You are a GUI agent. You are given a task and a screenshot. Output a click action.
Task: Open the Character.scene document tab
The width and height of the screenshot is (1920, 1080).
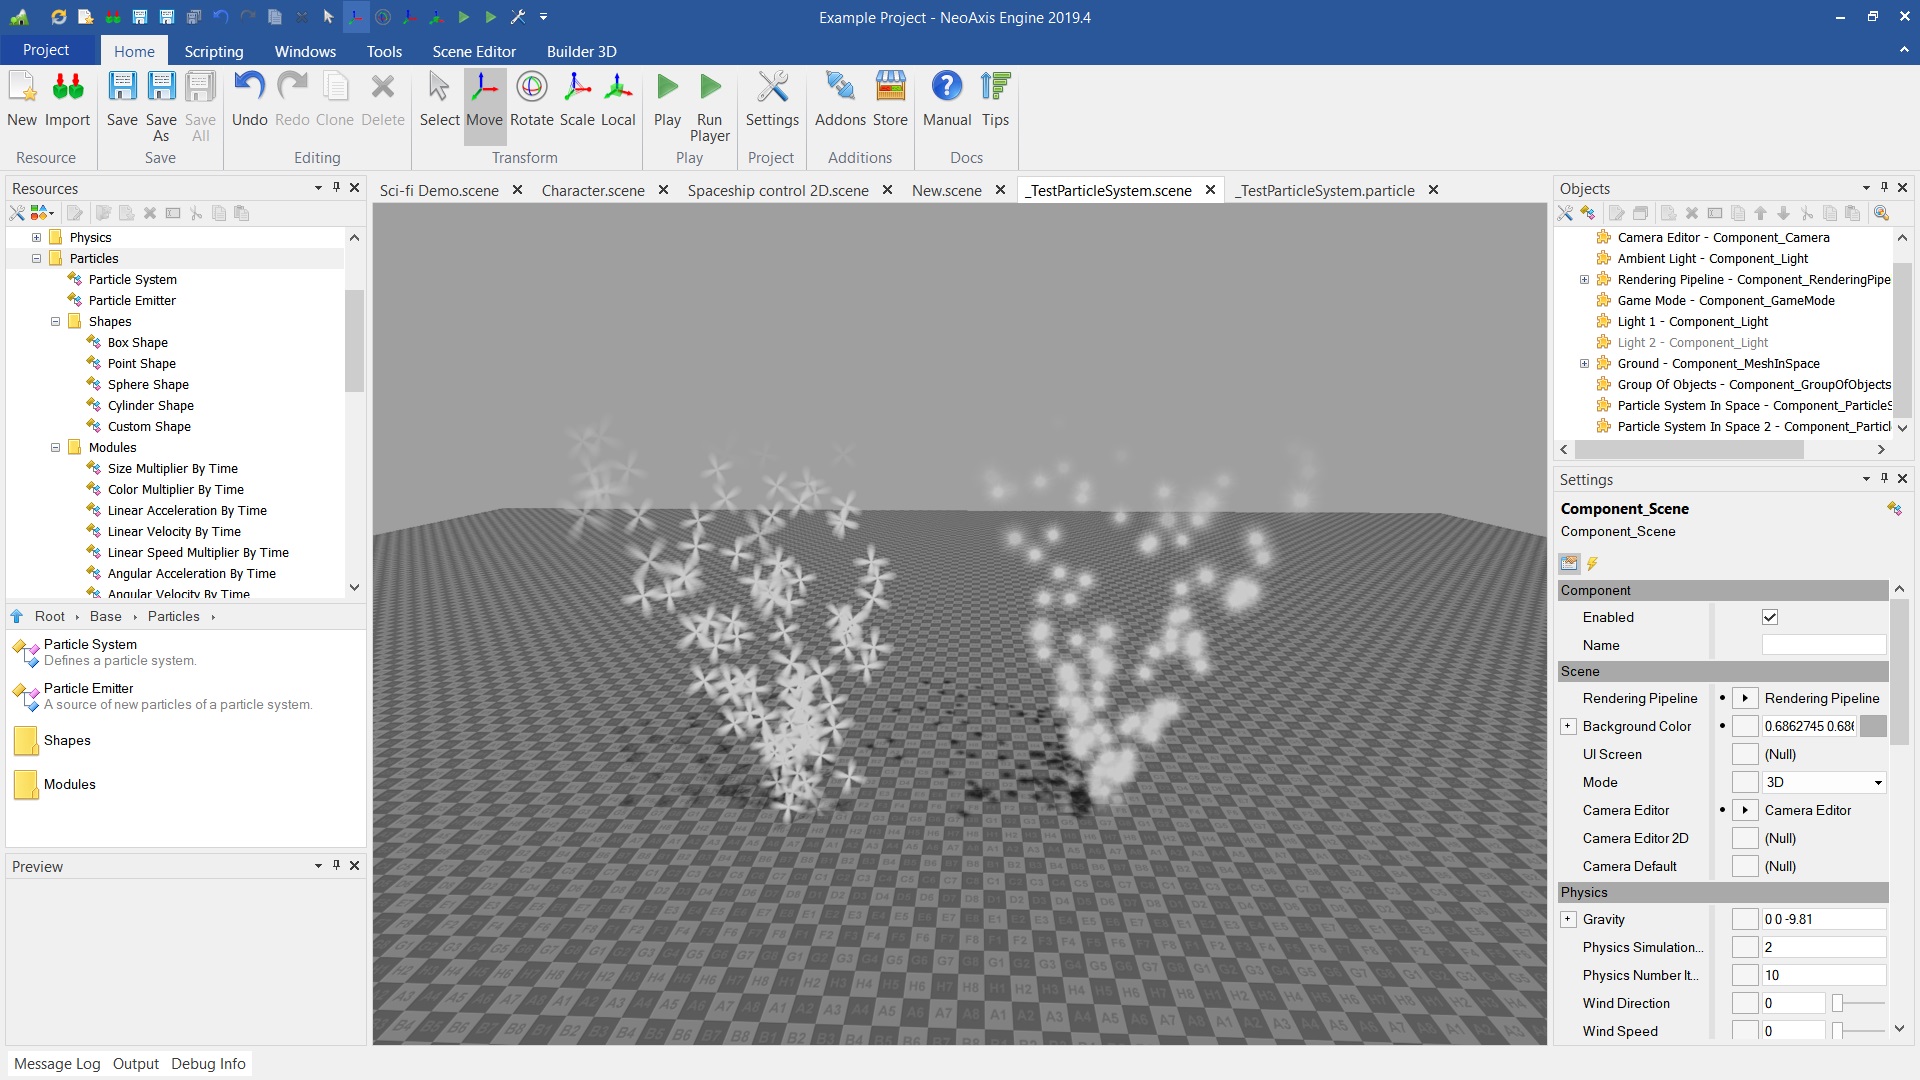592,190
